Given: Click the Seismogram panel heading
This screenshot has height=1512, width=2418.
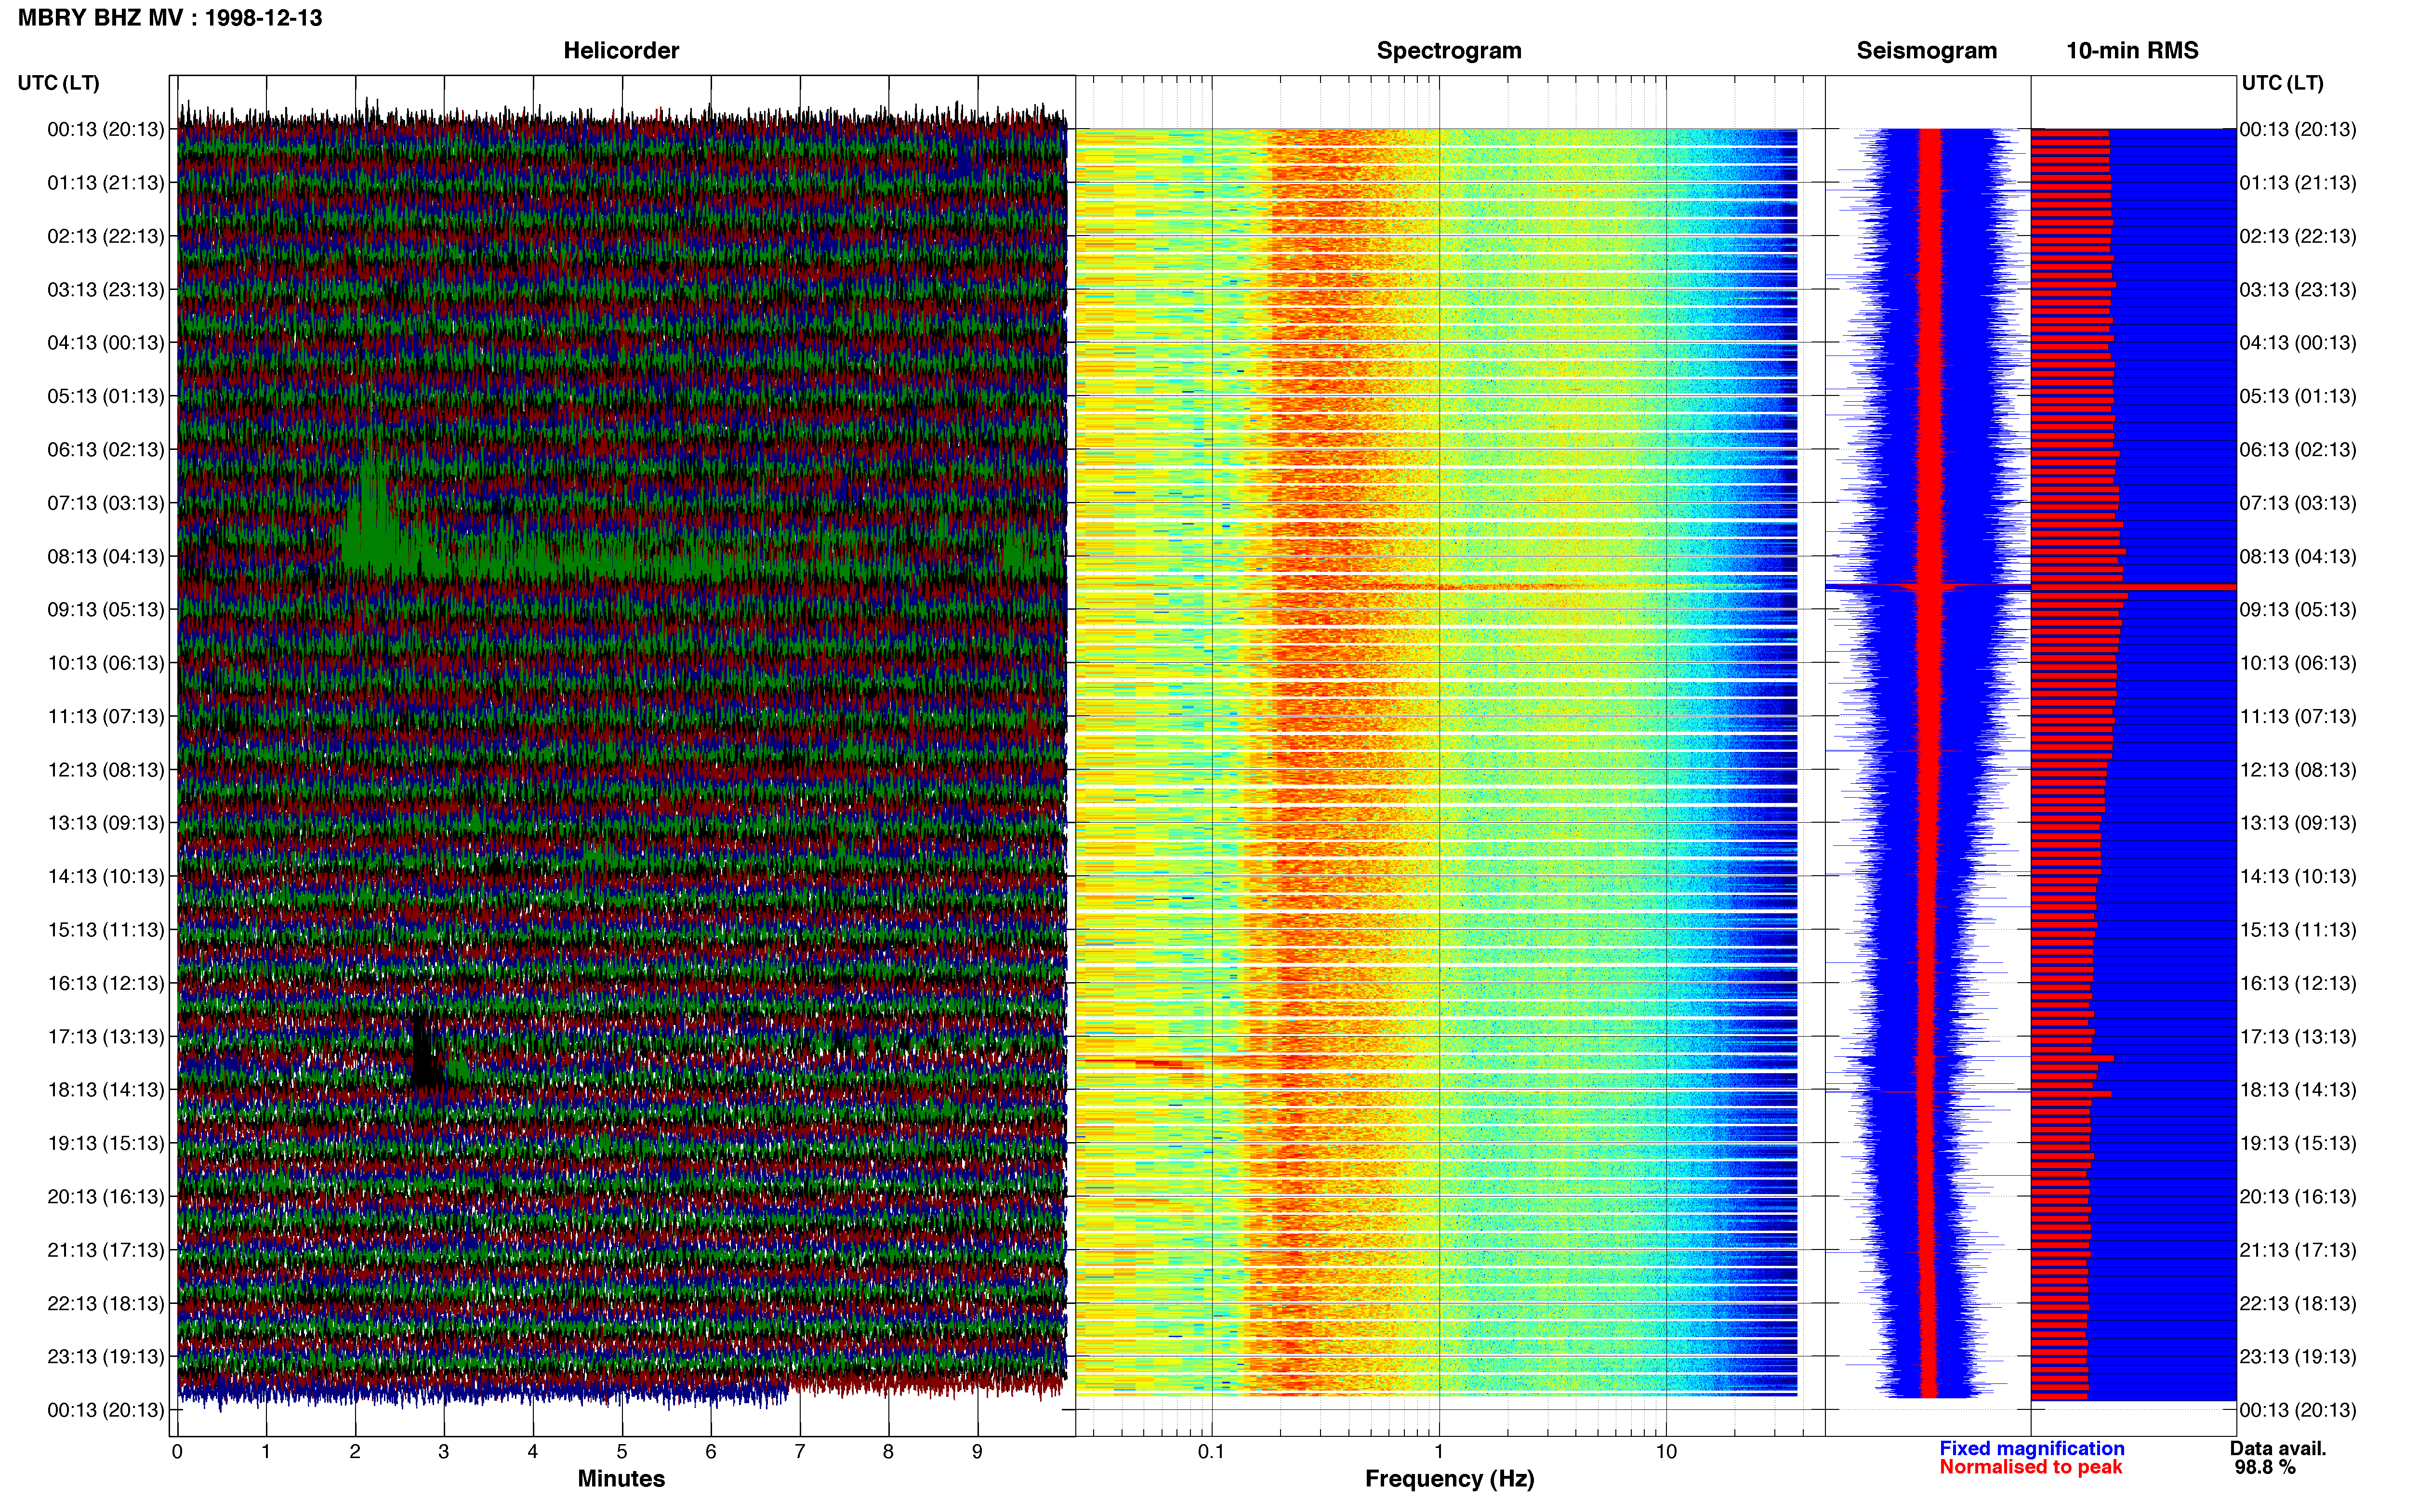Looking at the screenshot, I should click(x=1926, y=51).
